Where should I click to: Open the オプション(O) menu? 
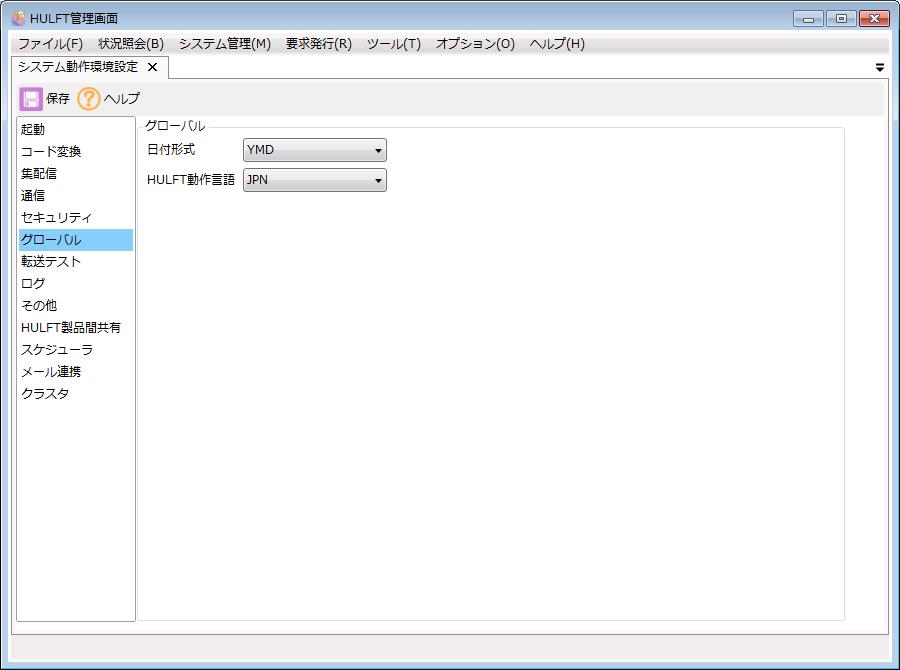(475, 44)
